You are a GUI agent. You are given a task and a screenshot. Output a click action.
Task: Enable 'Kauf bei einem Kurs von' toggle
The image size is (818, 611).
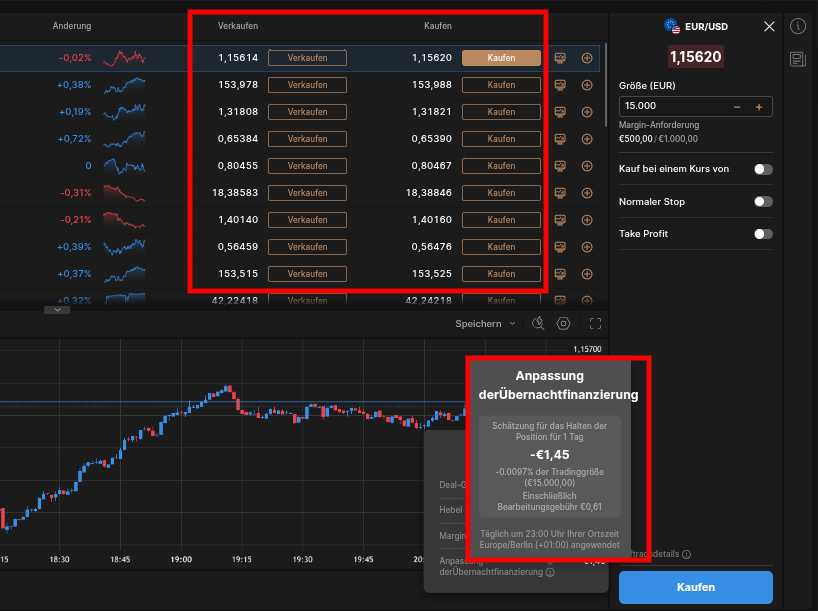tap(763, 170)
